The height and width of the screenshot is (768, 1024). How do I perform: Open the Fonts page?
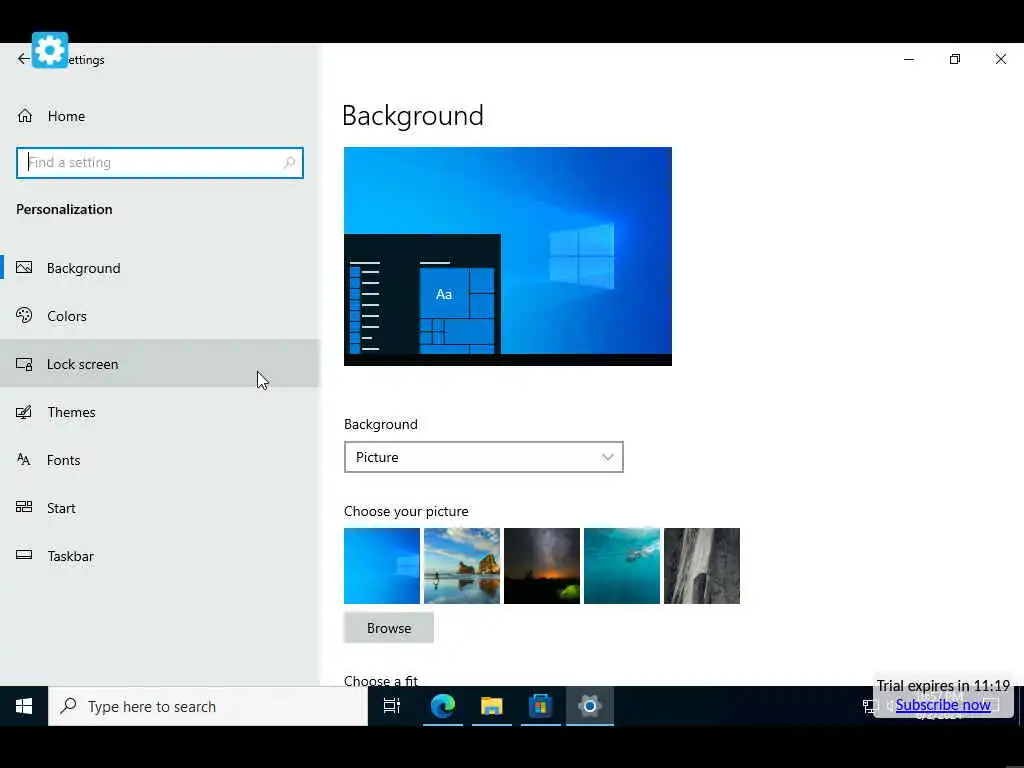(x=160, y=460)
